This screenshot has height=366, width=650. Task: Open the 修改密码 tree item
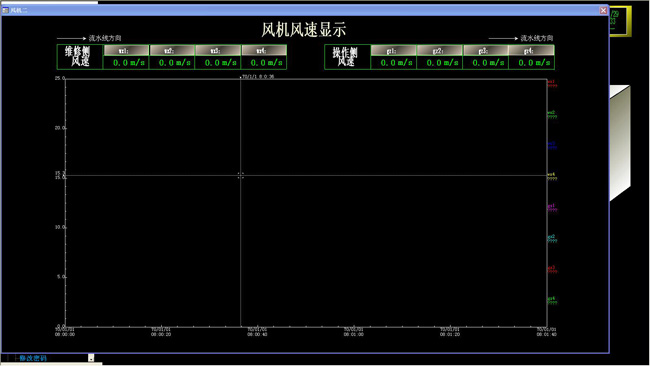pyautogui.click(x=33, y=358)
